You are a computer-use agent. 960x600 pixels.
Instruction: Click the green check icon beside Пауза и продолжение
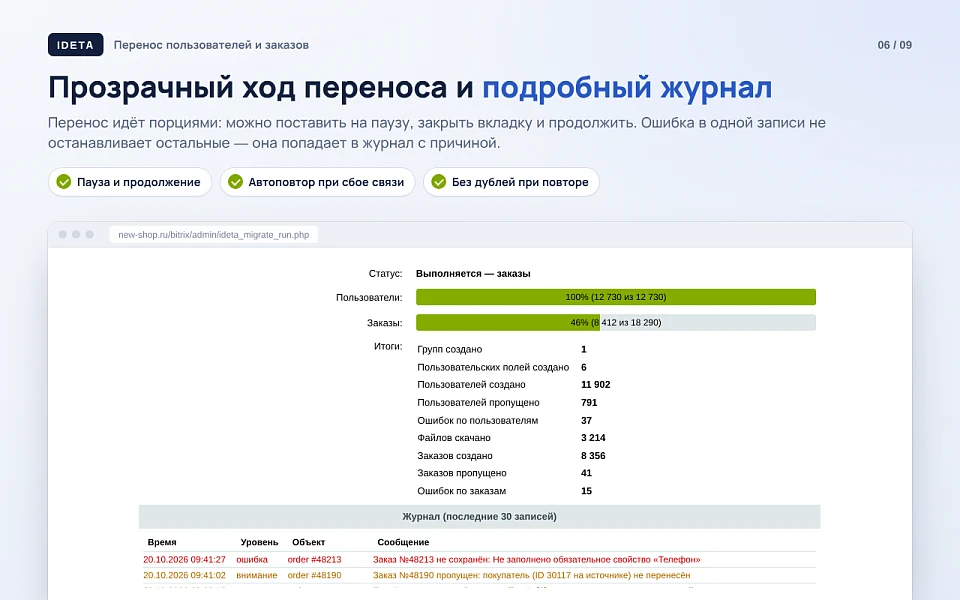(64, 182)
